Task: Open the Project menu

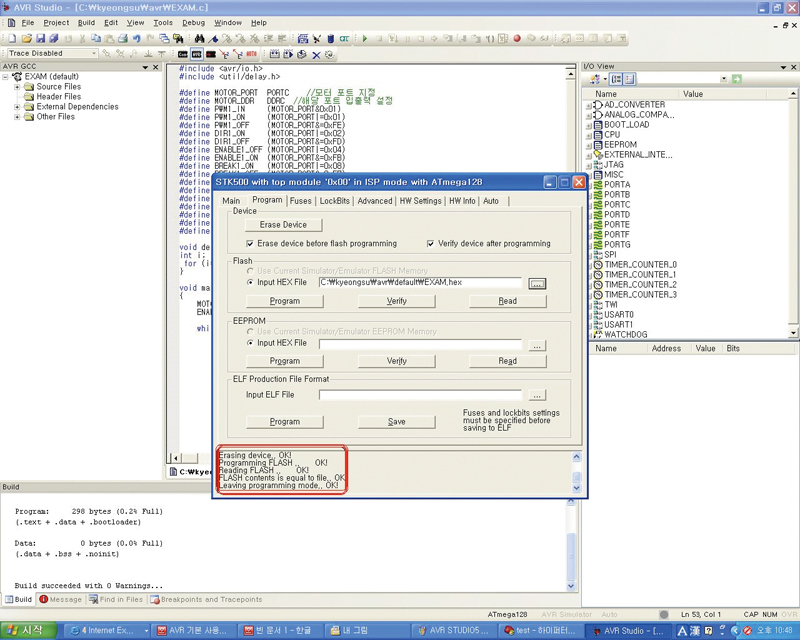Action: (56, 22)
